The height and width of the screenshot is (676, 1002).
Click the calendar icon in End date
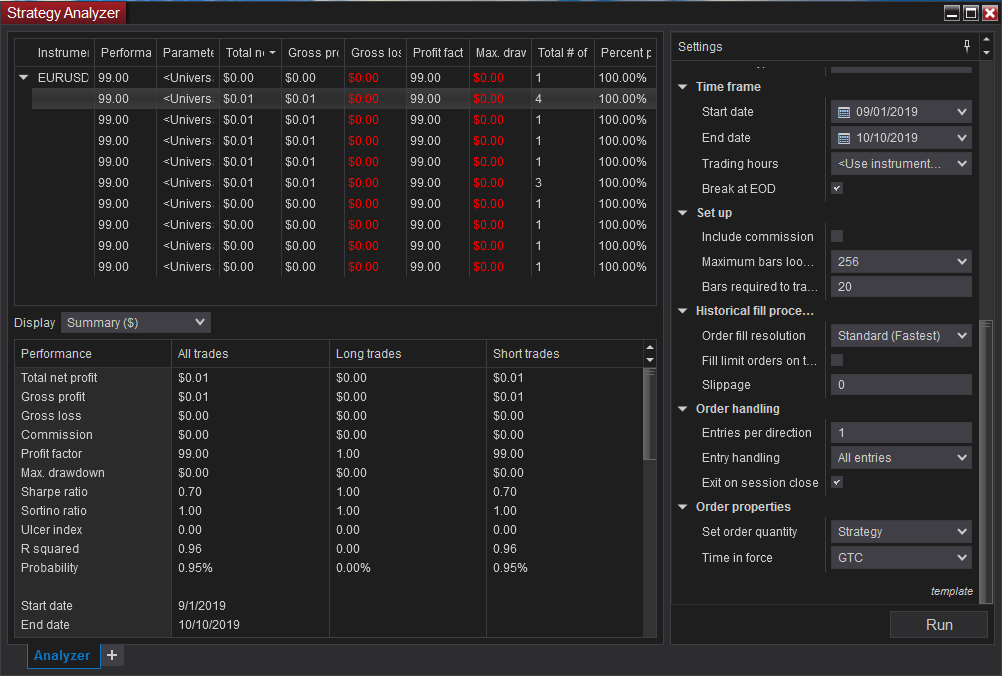[844, 138]
